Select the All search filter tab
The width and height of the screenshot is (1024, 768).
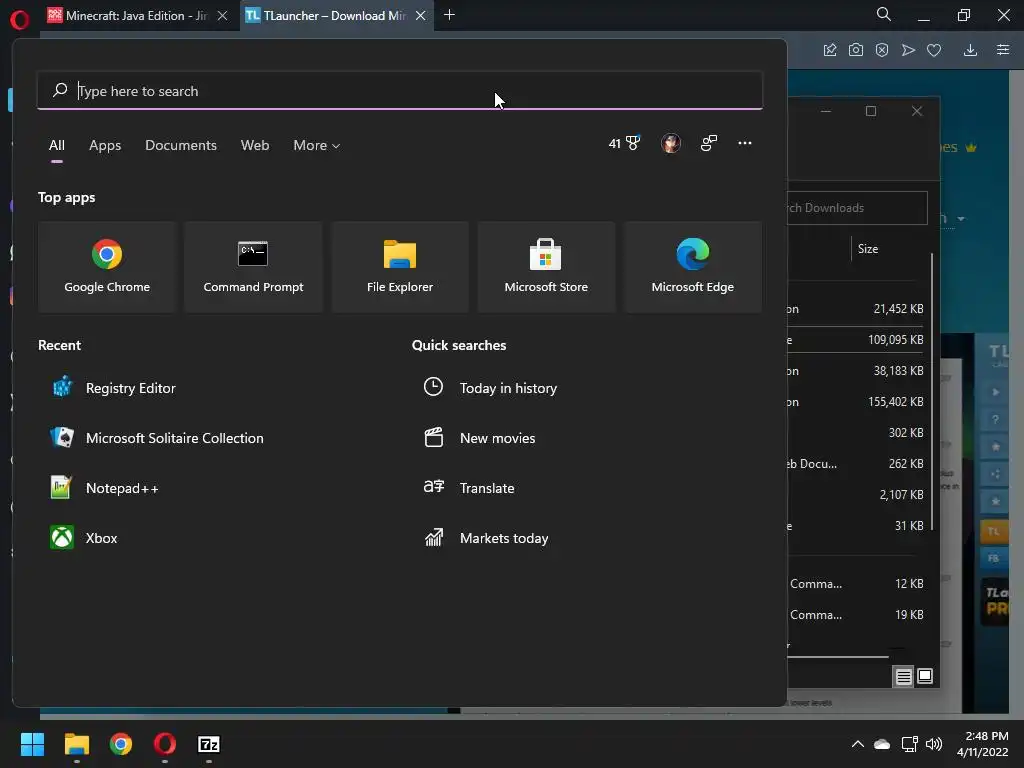[57, 145]
